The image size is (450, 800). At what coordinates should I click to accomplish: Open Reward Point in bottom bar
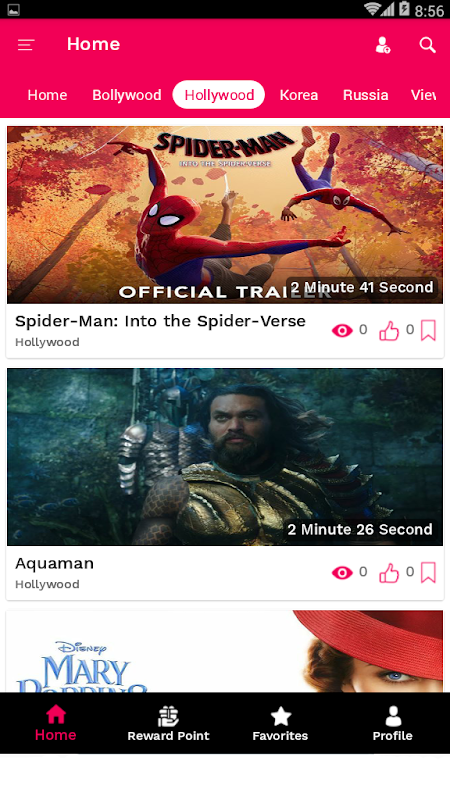(x=168, y=724)
